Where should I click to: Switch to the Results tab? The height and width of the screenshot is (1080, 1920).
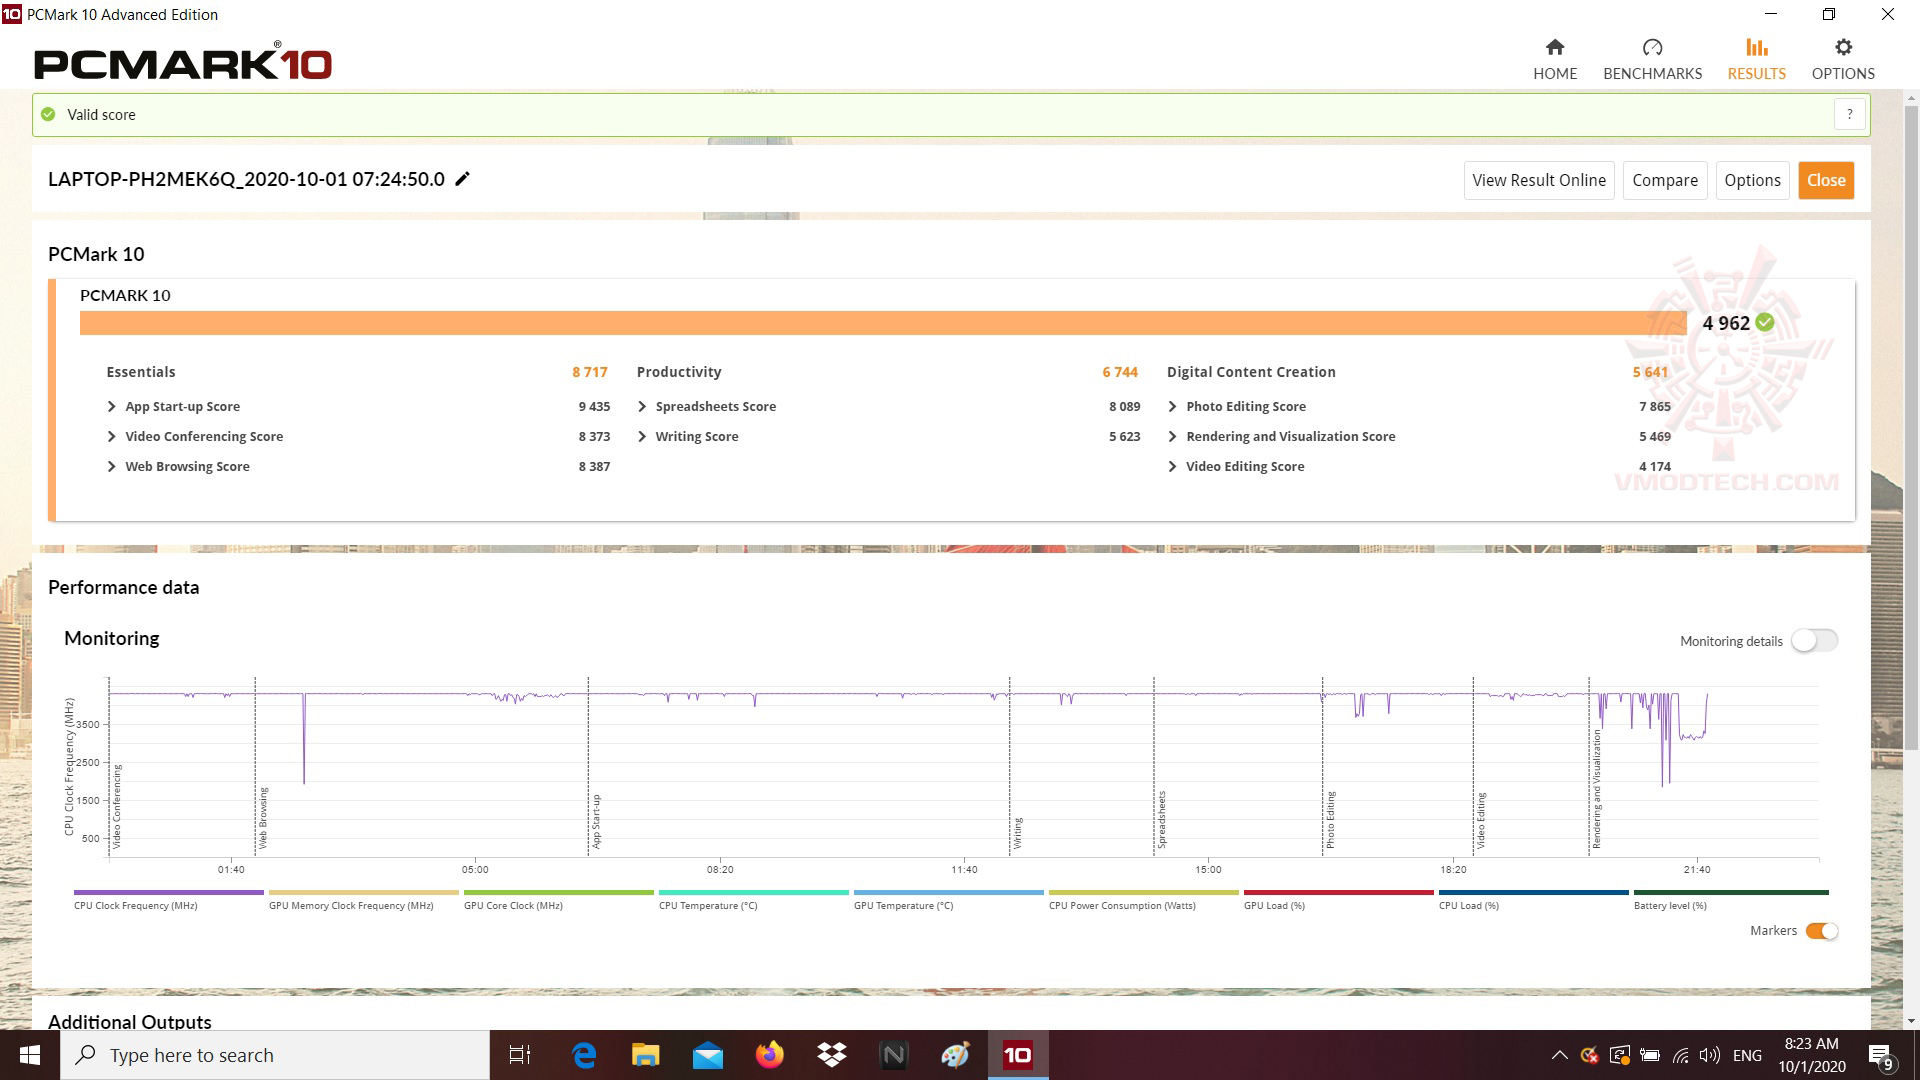[1756, 59]
